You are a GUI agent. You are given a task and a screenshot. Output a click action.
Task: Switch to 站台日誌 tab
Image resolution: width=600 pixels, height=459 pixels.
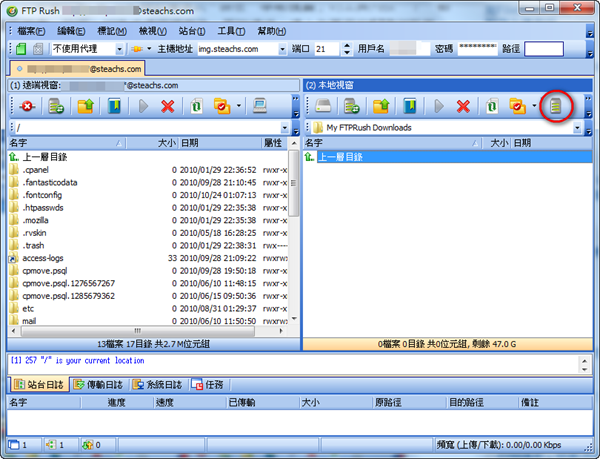39,384
